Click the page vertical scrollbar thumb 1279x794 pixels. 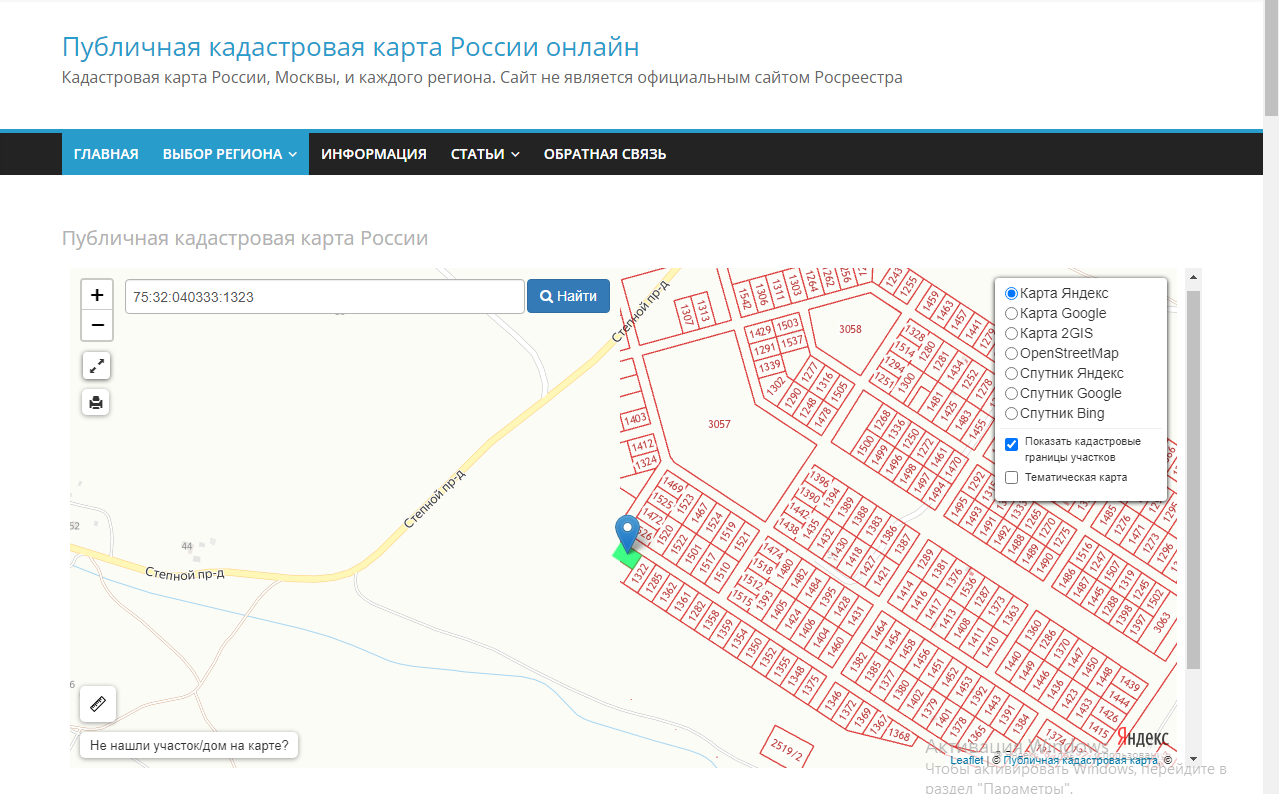click(x=1271, y=60)
